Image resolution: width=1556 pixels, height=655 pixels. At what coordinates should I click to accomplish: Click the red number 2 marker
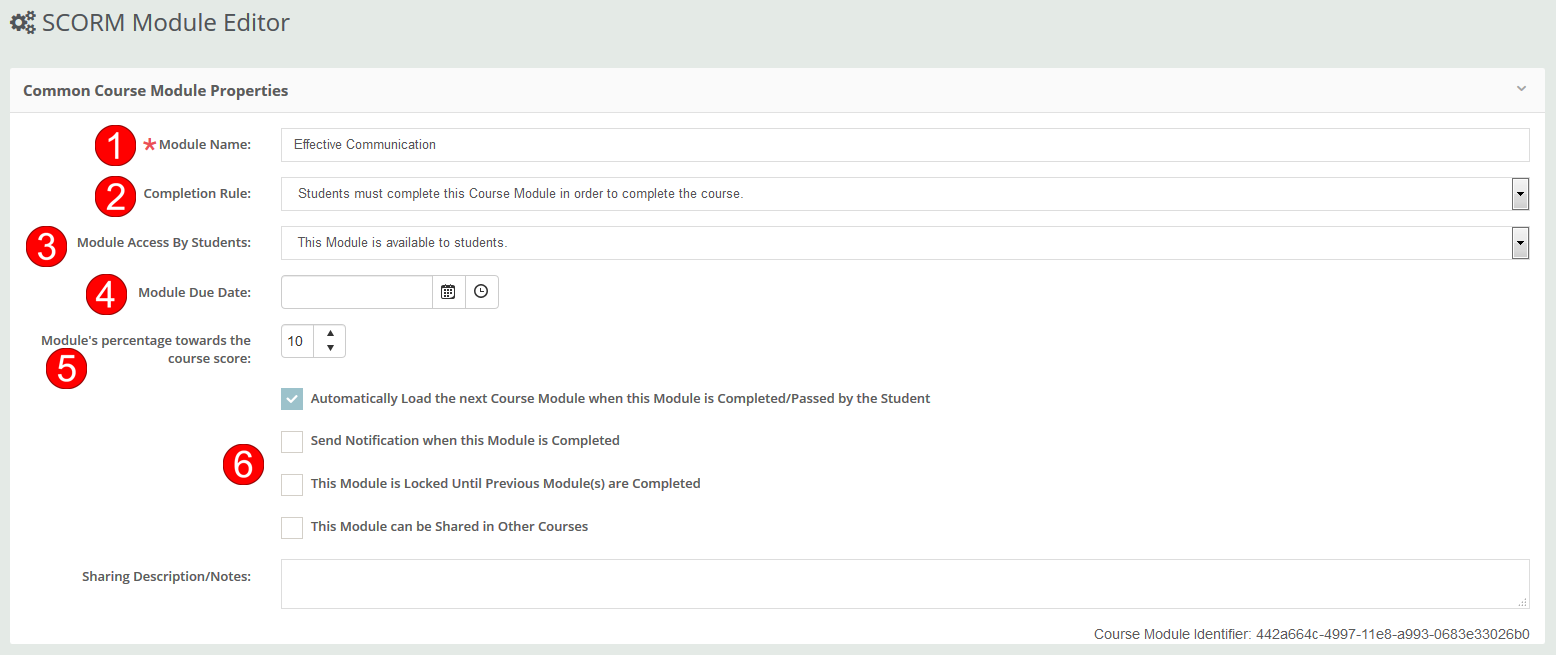(x=115, y=195)
